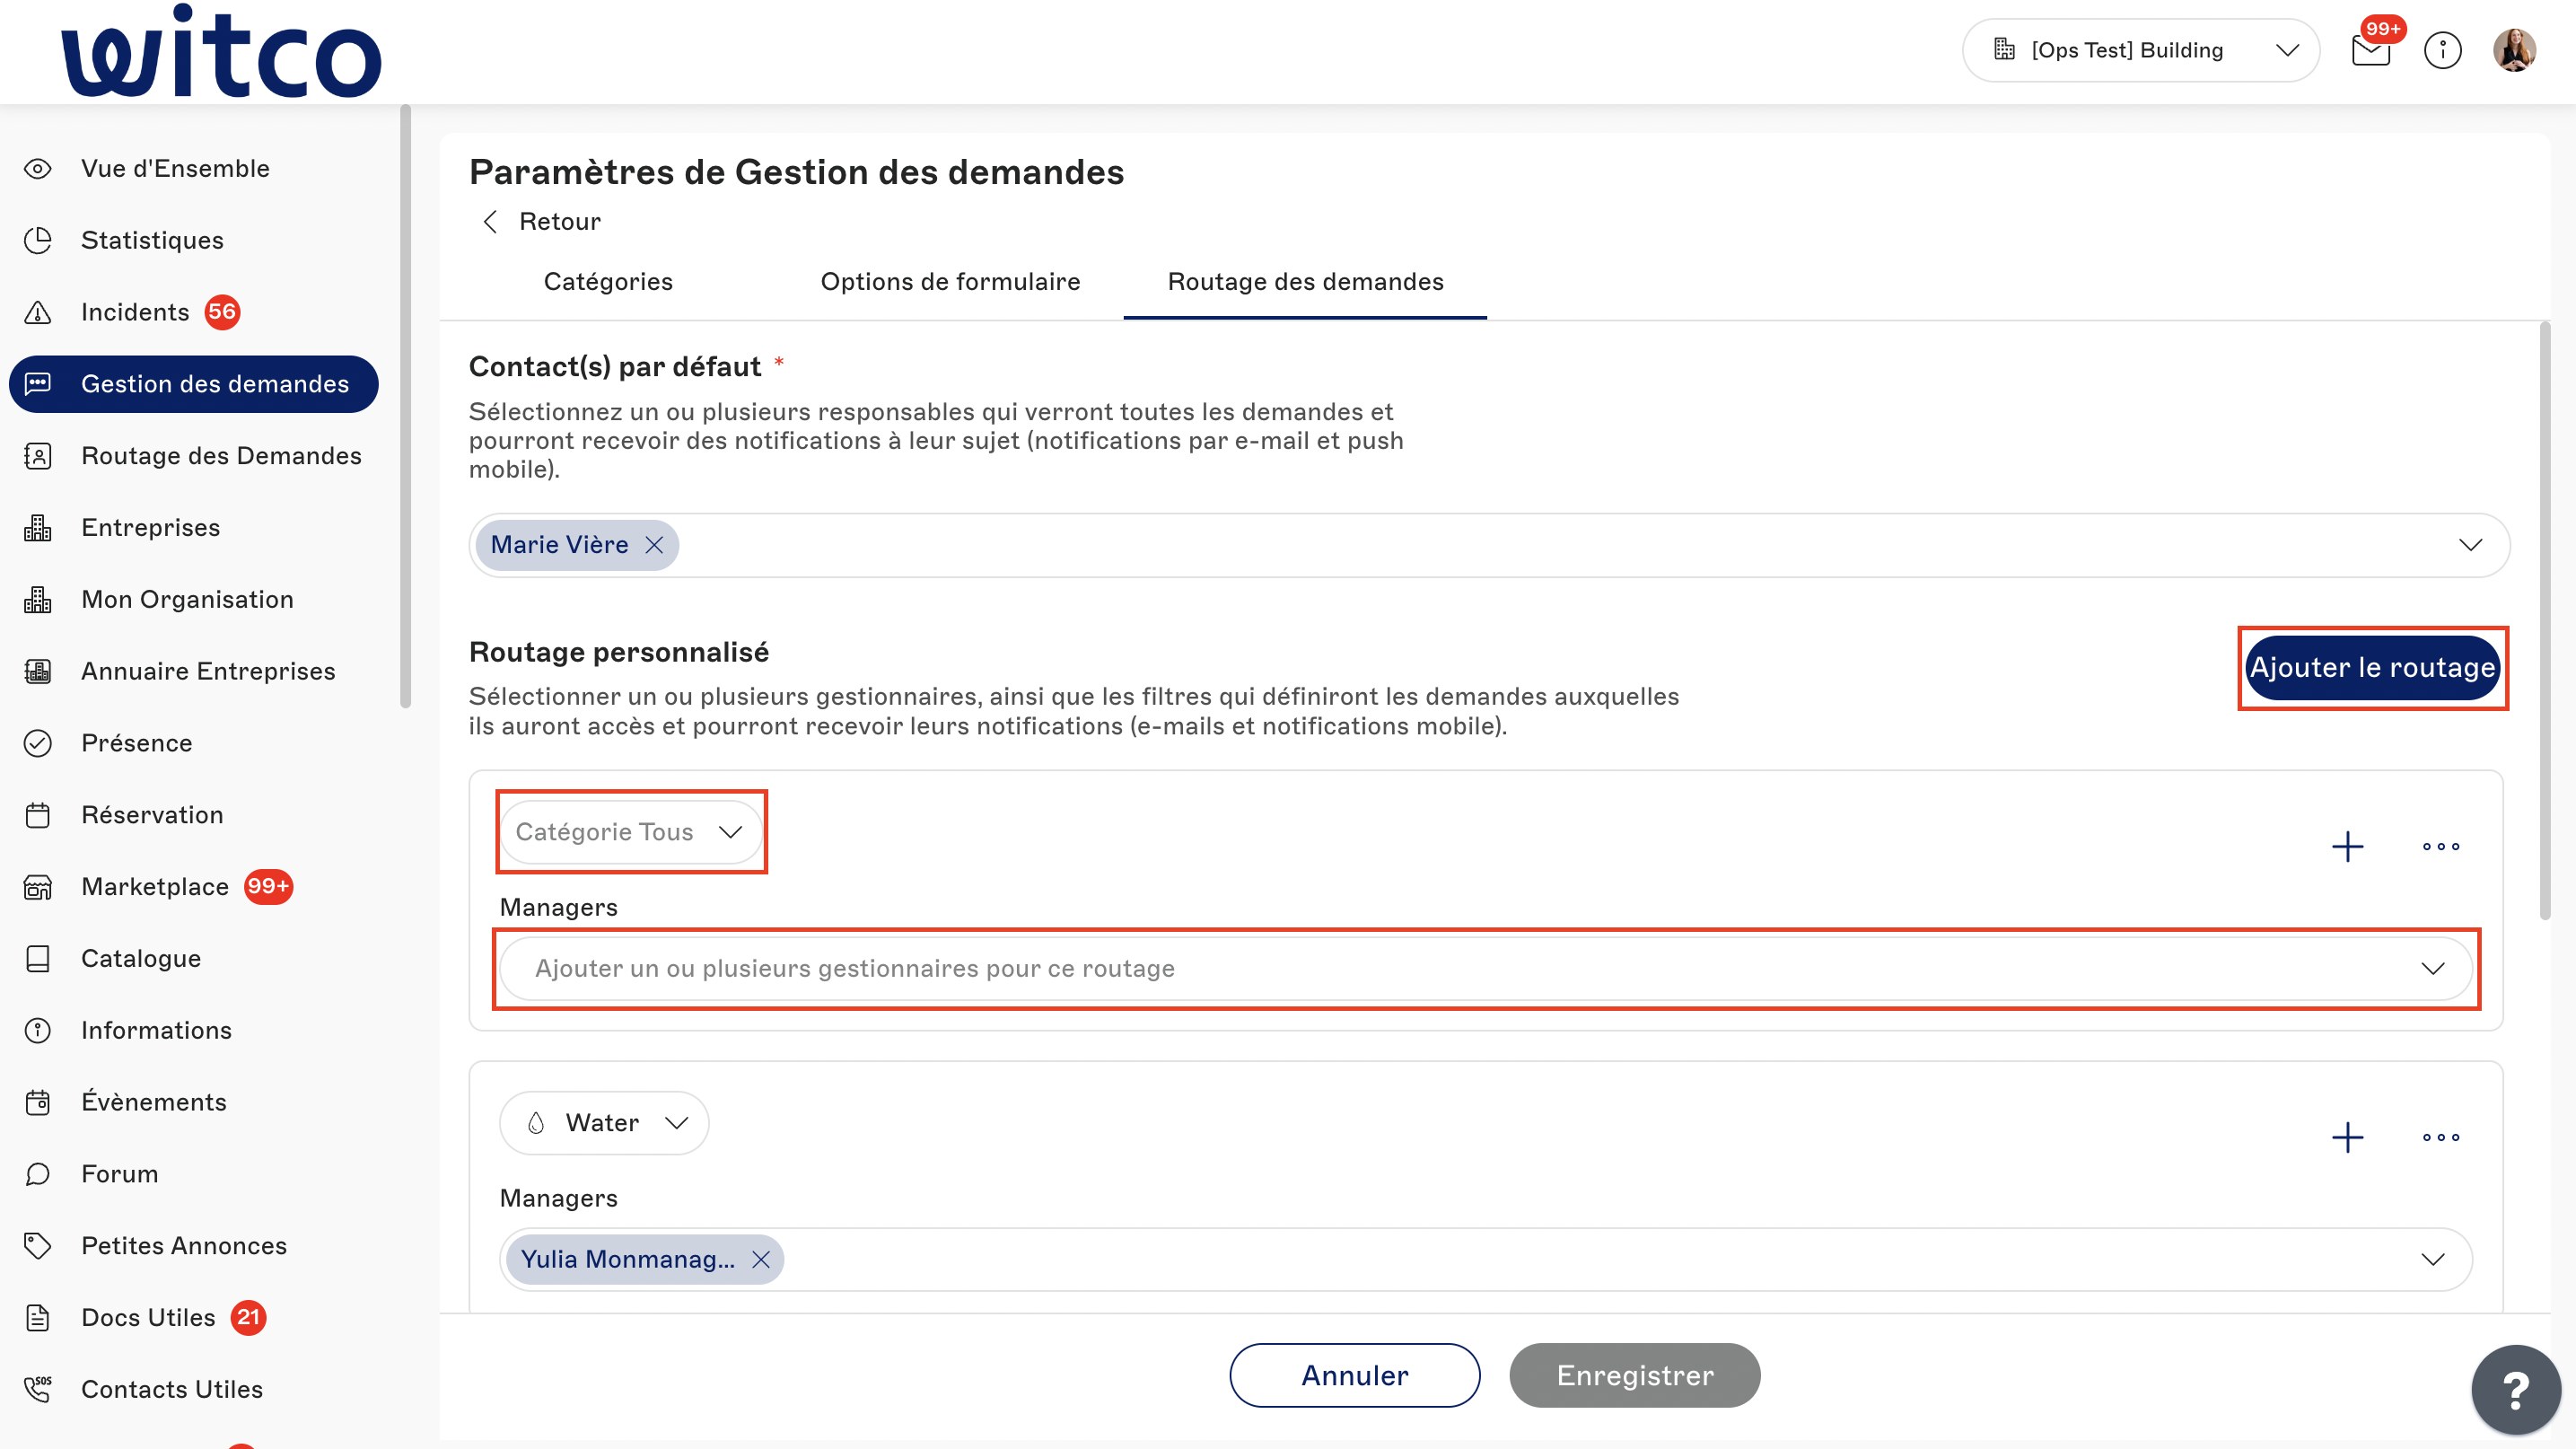Click the Marketplace shop icon in sidebar
The width and height of the screenshot is (2576, 1449).
[x=38, y=887]
